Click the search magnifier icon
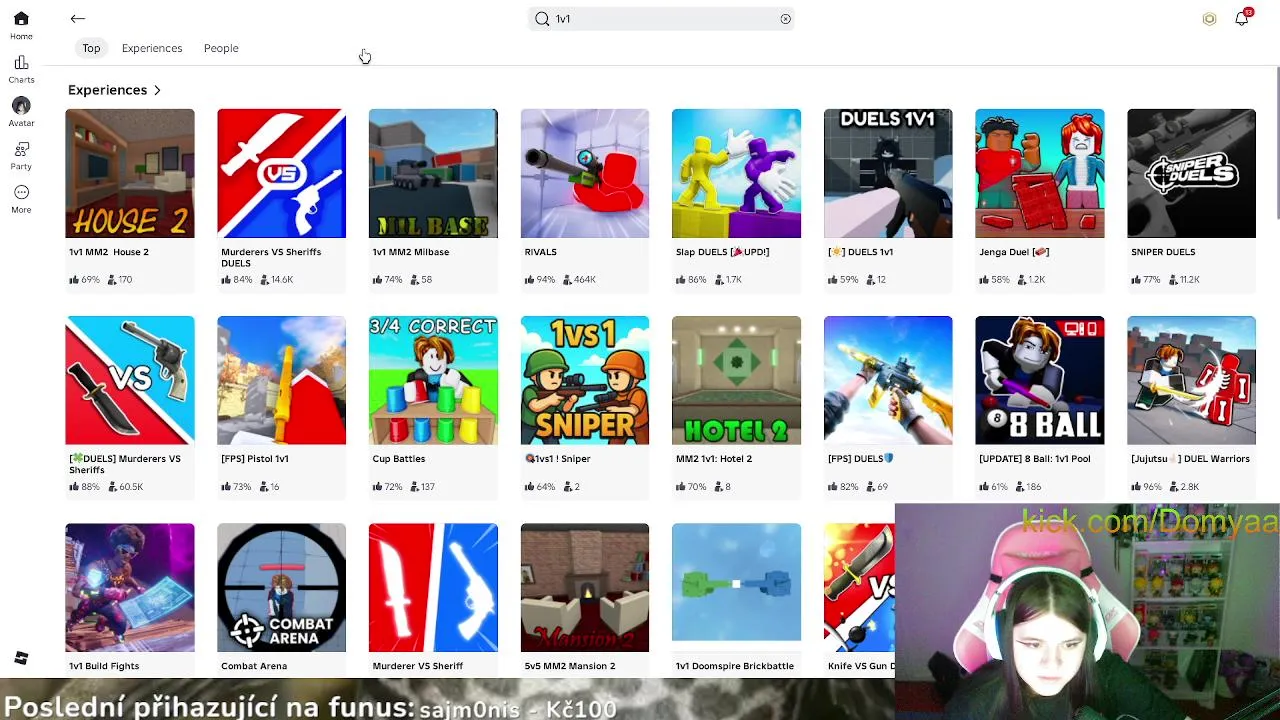The height and width of the screenshot is (720, 1280). click(542, 18)
